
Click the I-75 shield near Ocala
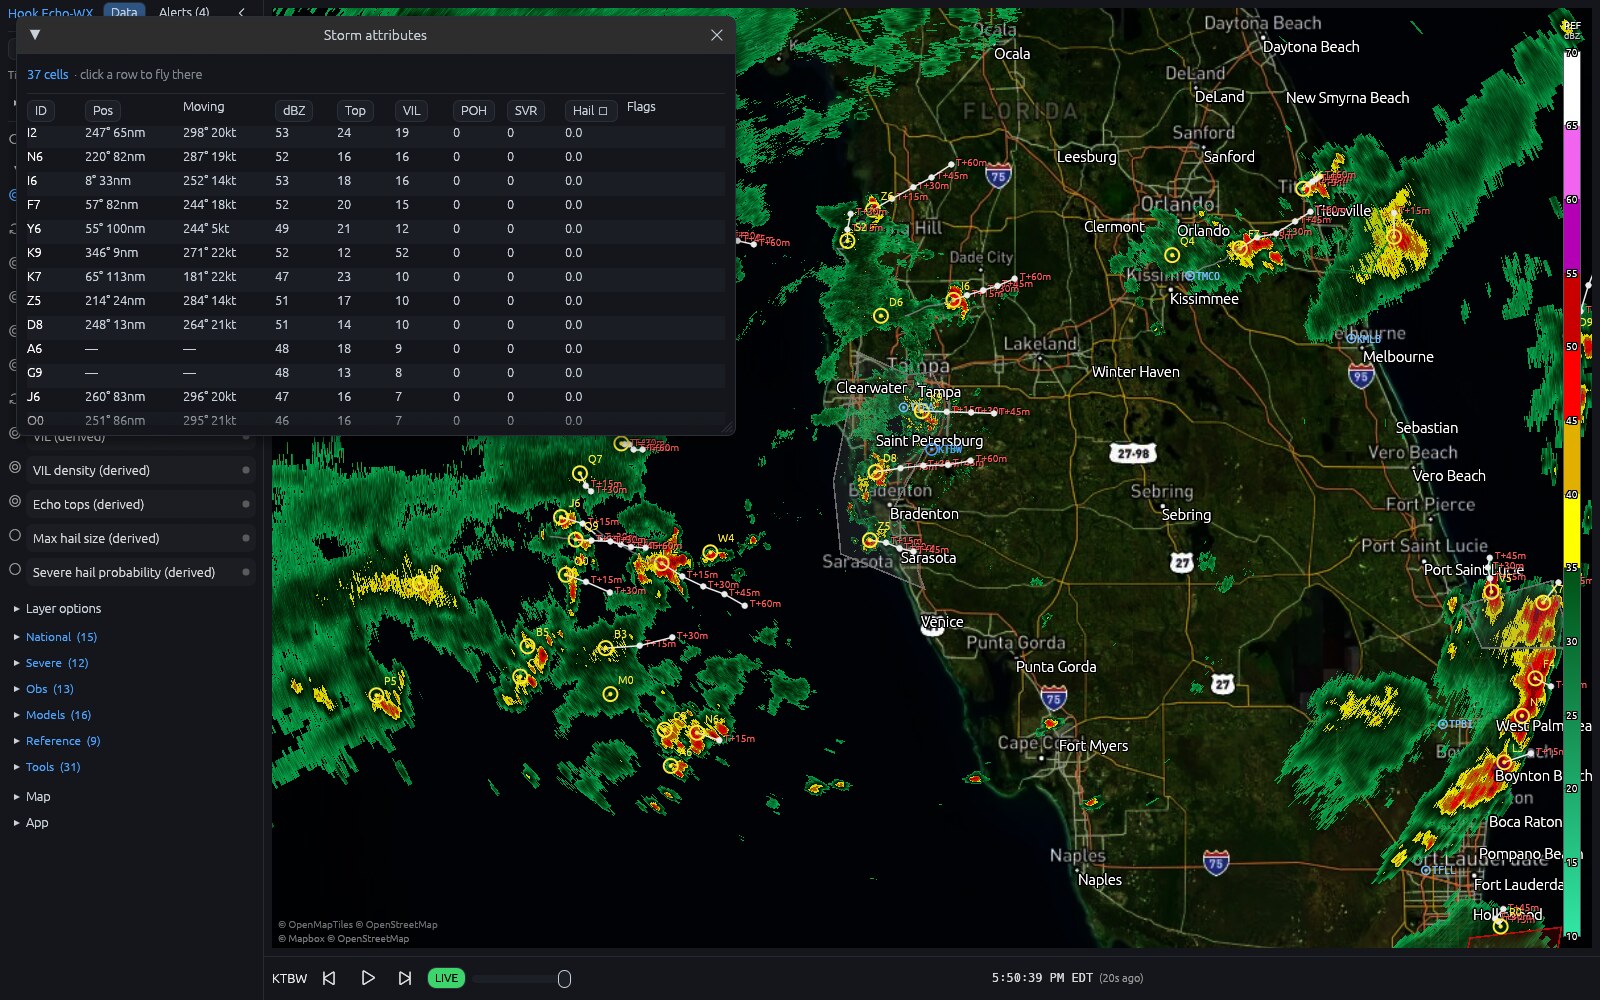click(x=998, y=177)
